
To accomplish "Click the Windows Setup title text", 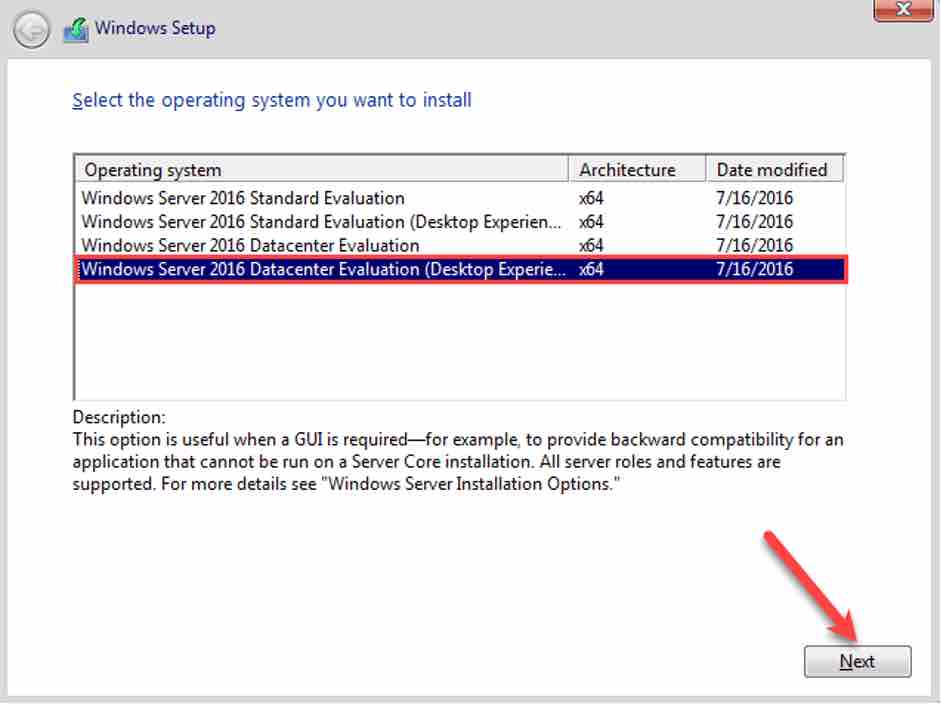I will click(x=155, y=29).
